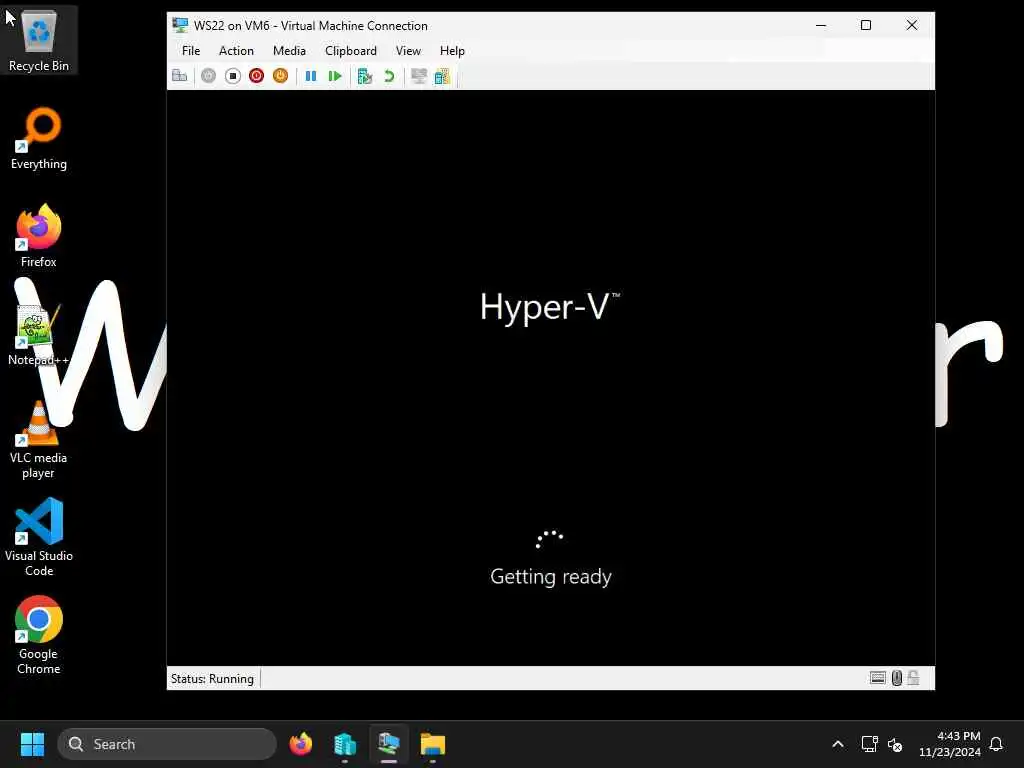Shut down the VM using red power icon
Image resolution: width=1024 pixels, height=768 pixels.
(257, 76)
